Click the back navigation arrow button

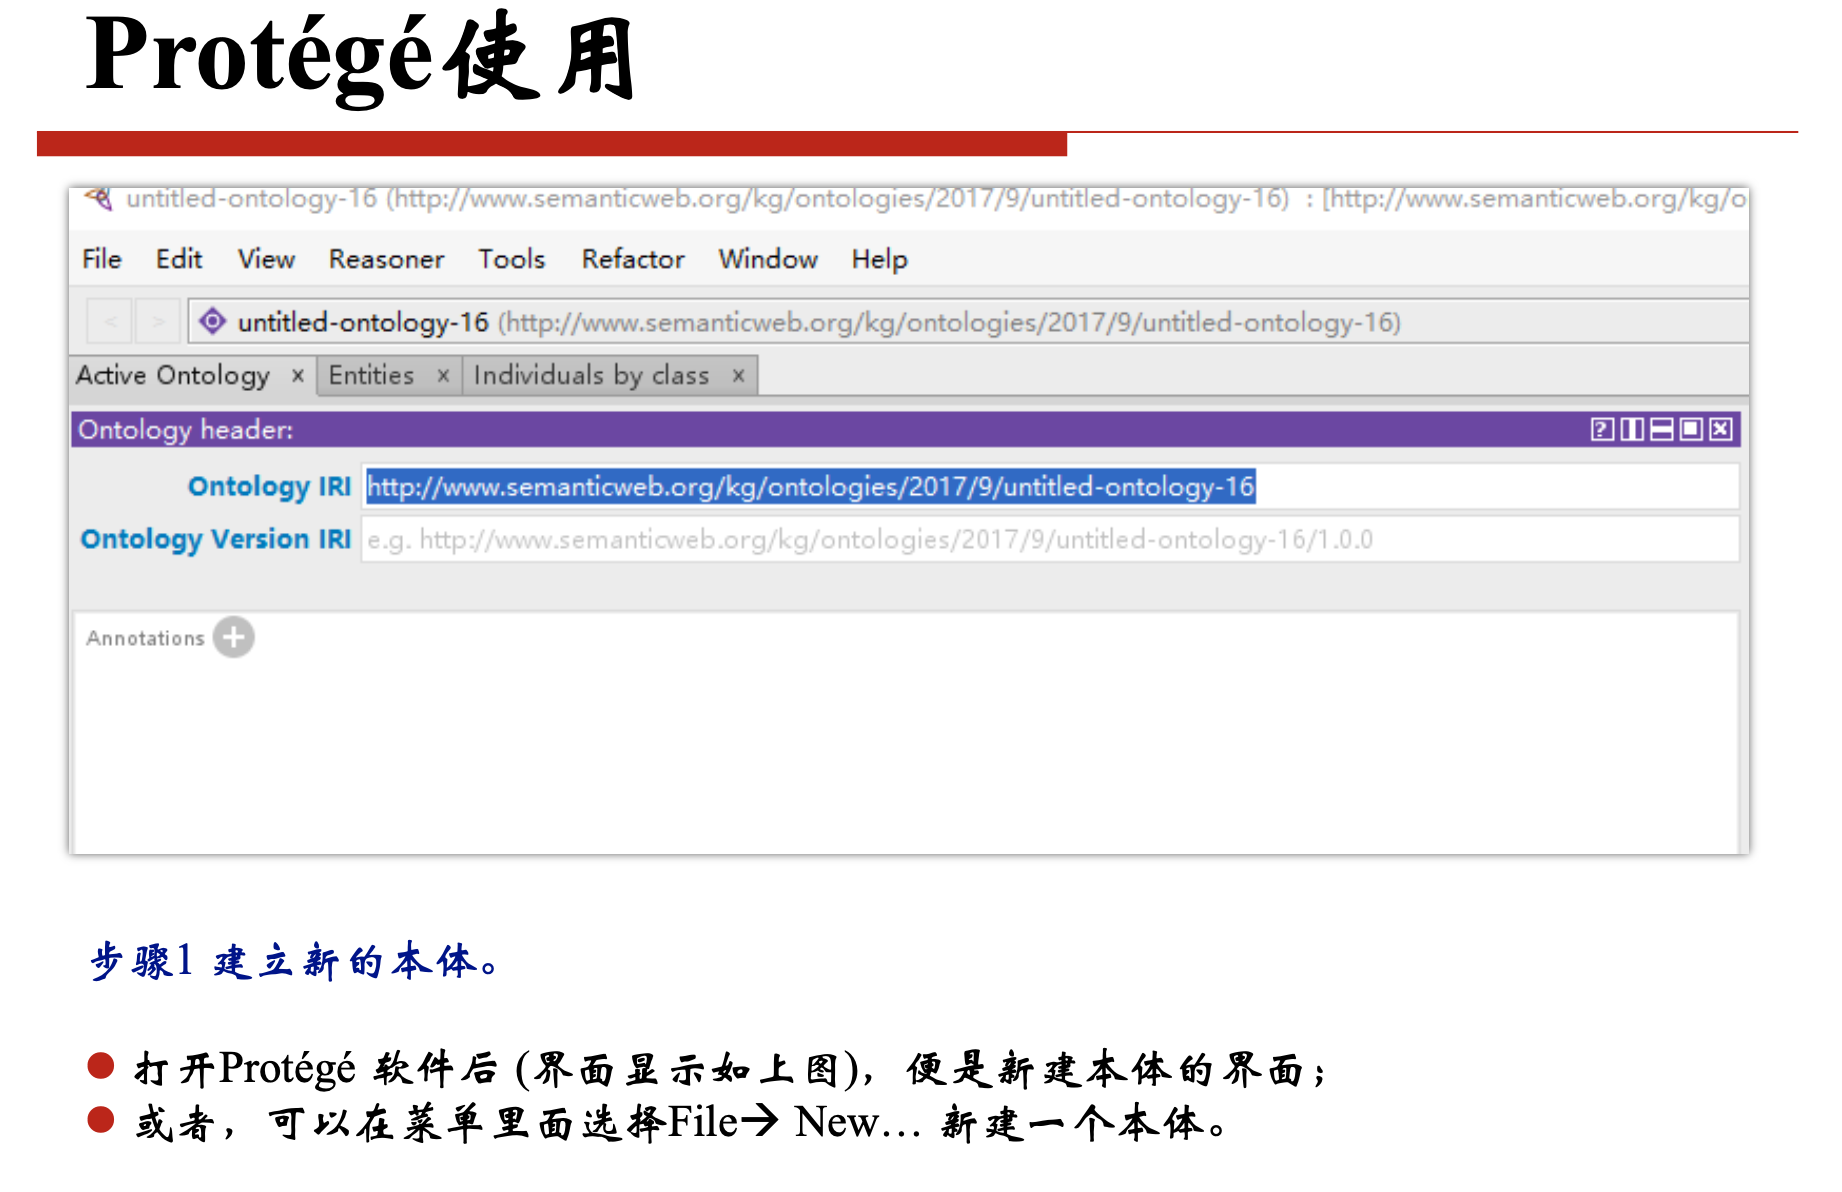coord(110,321)
